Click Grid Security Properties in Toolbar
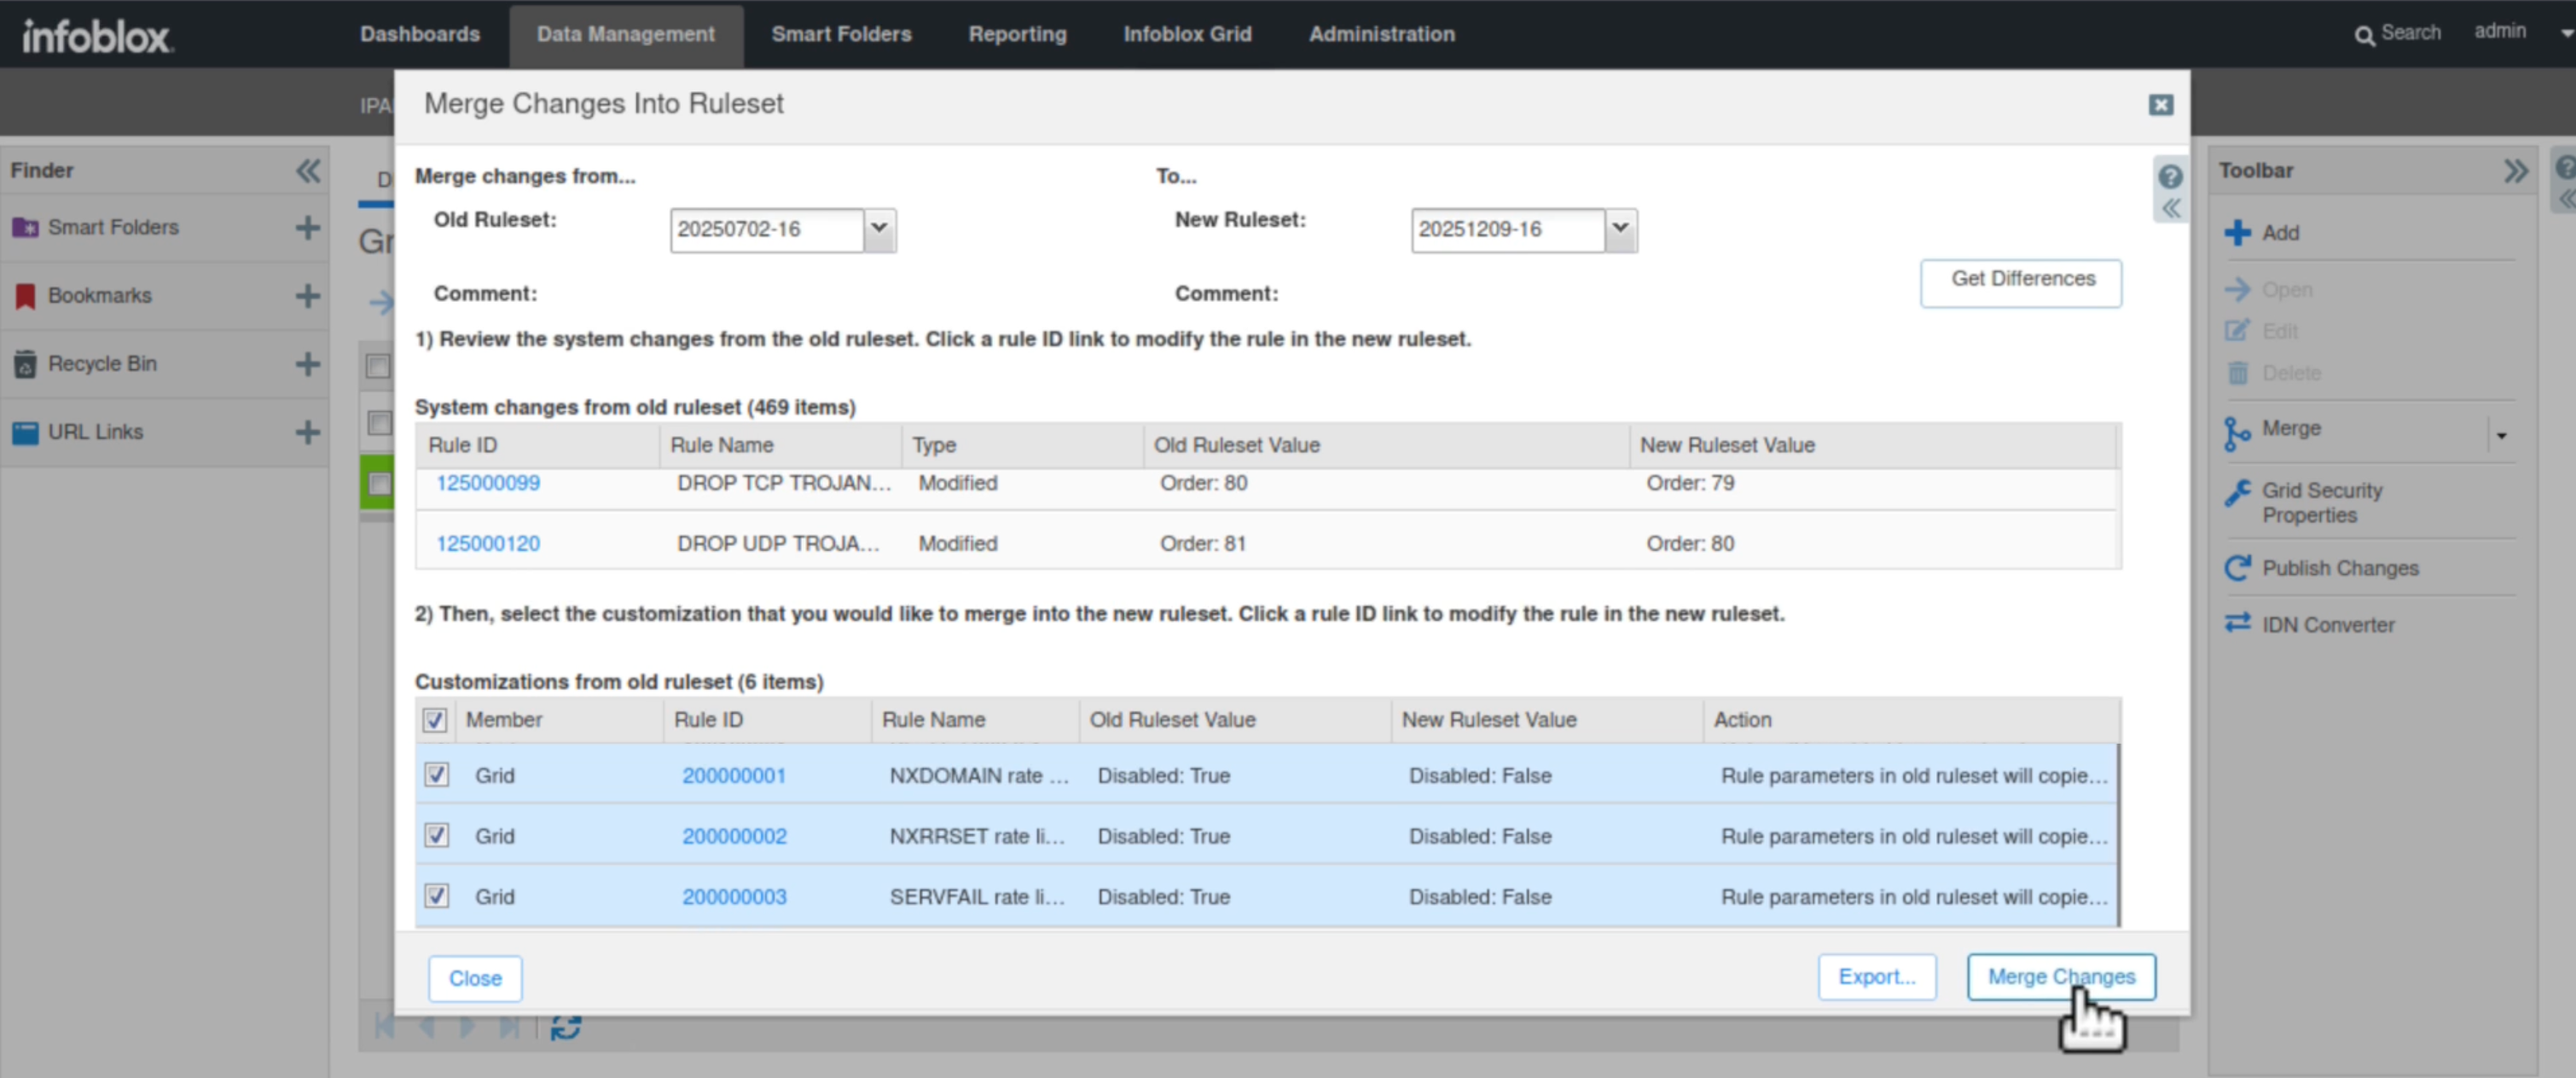This screenshot has height=1078, width=2576. click(2322, 503)
